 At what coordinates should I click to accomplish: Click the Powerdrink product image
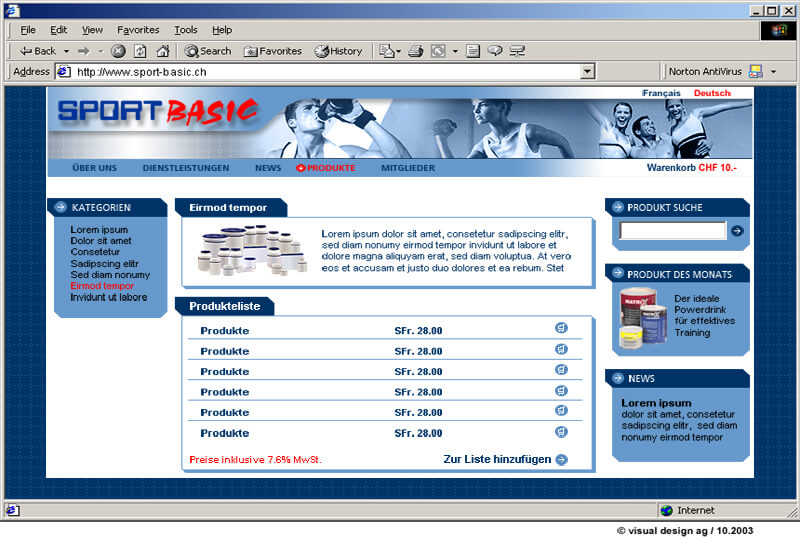[643, 318]
